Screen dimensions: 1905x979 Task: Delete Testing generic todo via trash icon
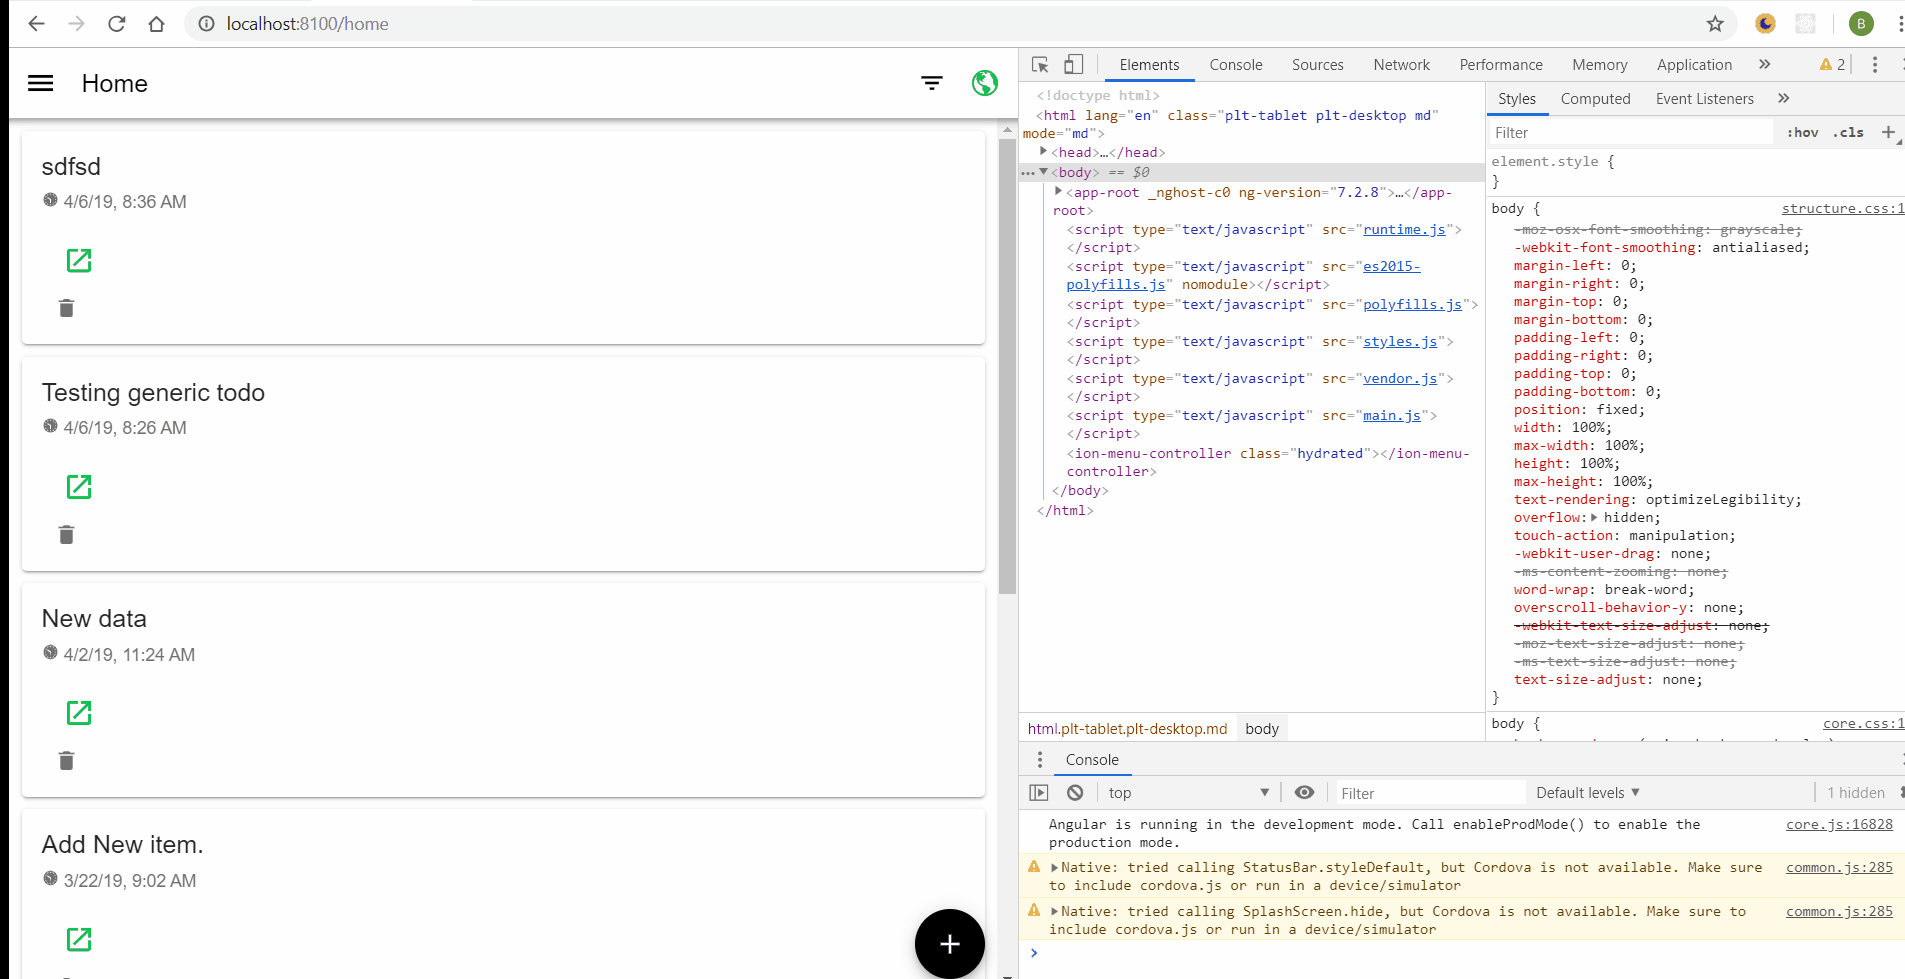pos(66,535)
